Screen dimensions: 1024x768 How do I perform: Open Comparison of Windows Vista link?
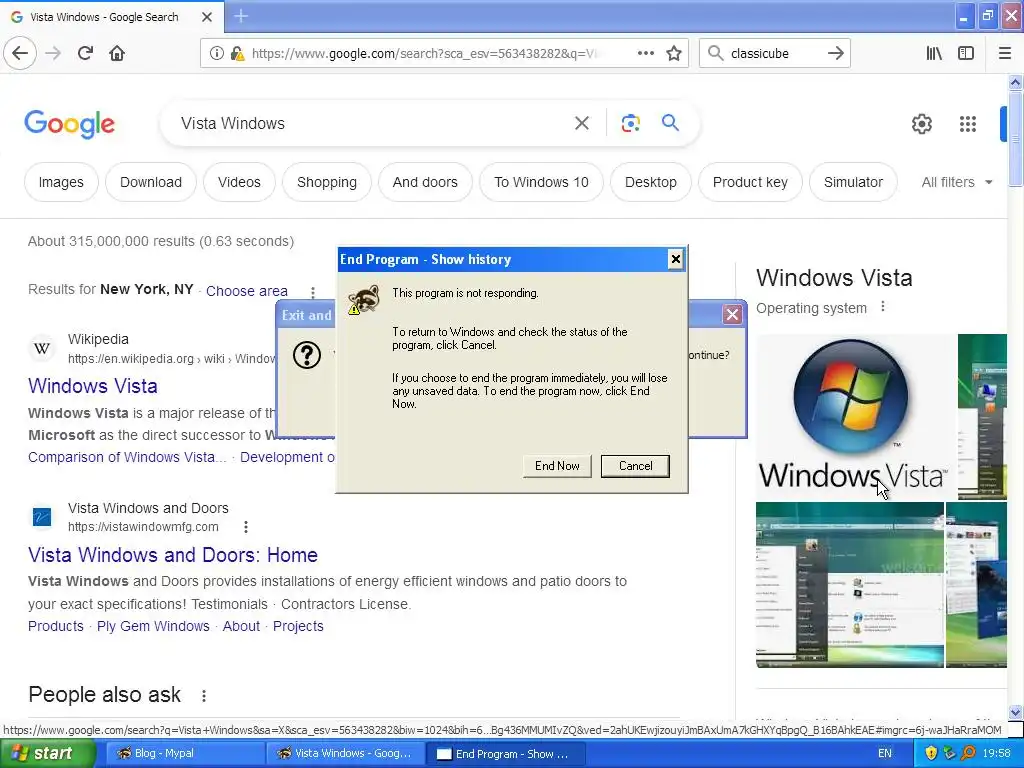[x=127, y=457]
